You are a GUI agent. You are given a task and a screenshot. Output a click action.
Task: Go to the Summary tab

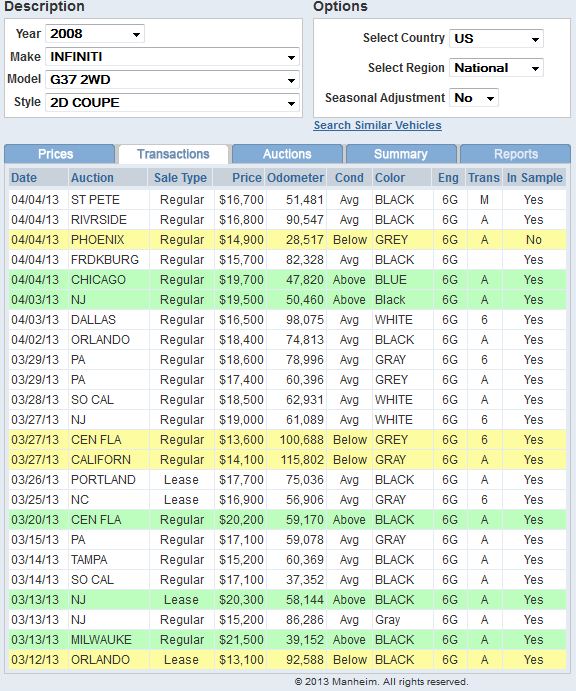(x=401, y=154)
